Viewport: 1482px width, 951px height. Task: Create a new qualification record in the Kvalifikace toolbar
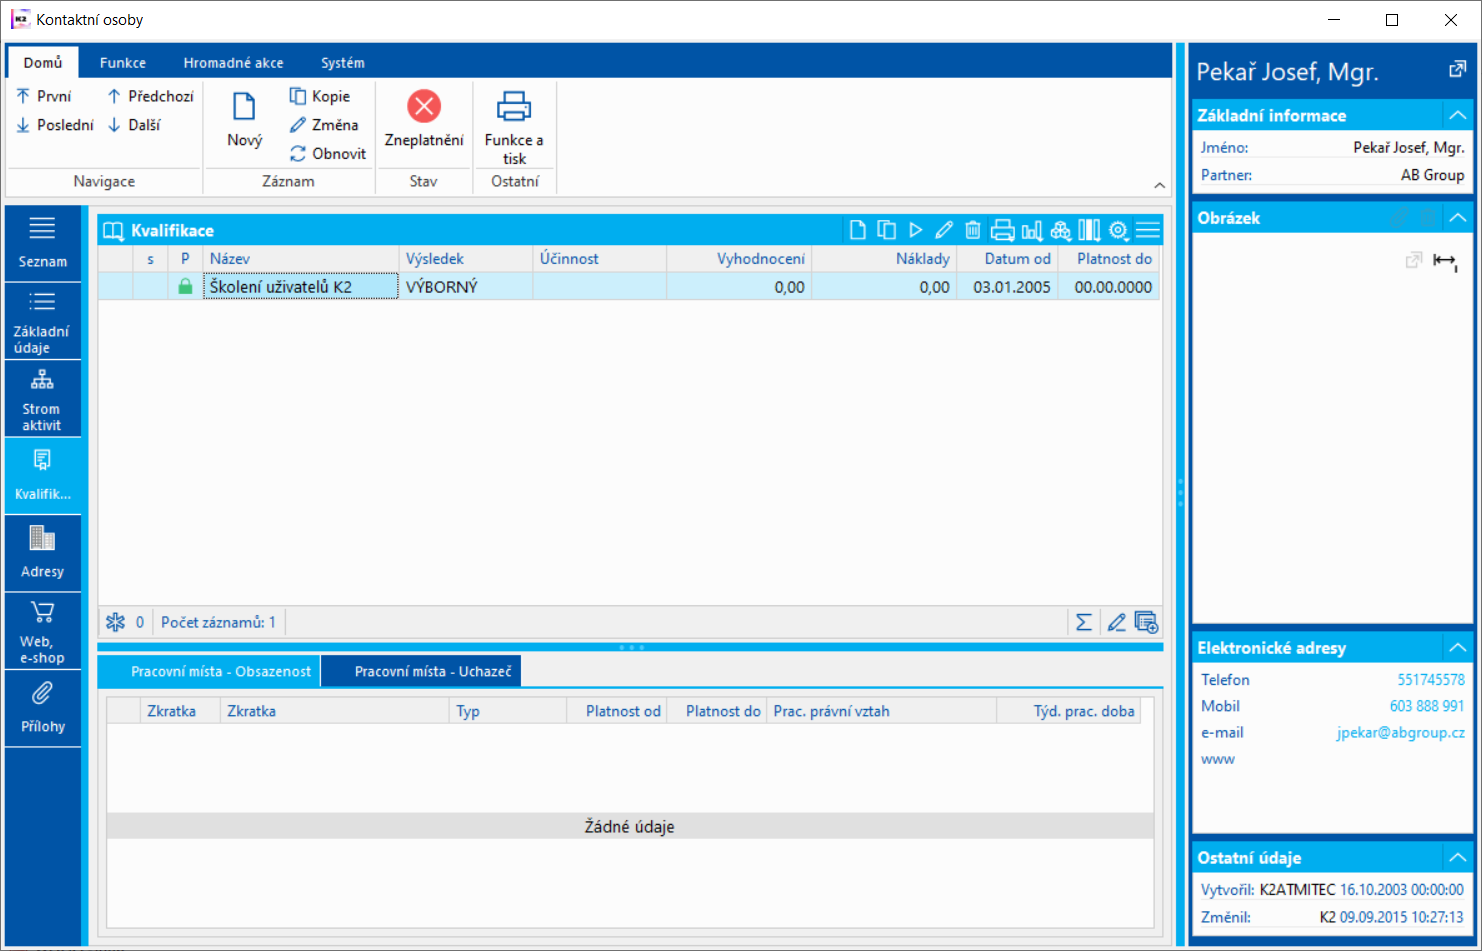[x=858, y=230]
